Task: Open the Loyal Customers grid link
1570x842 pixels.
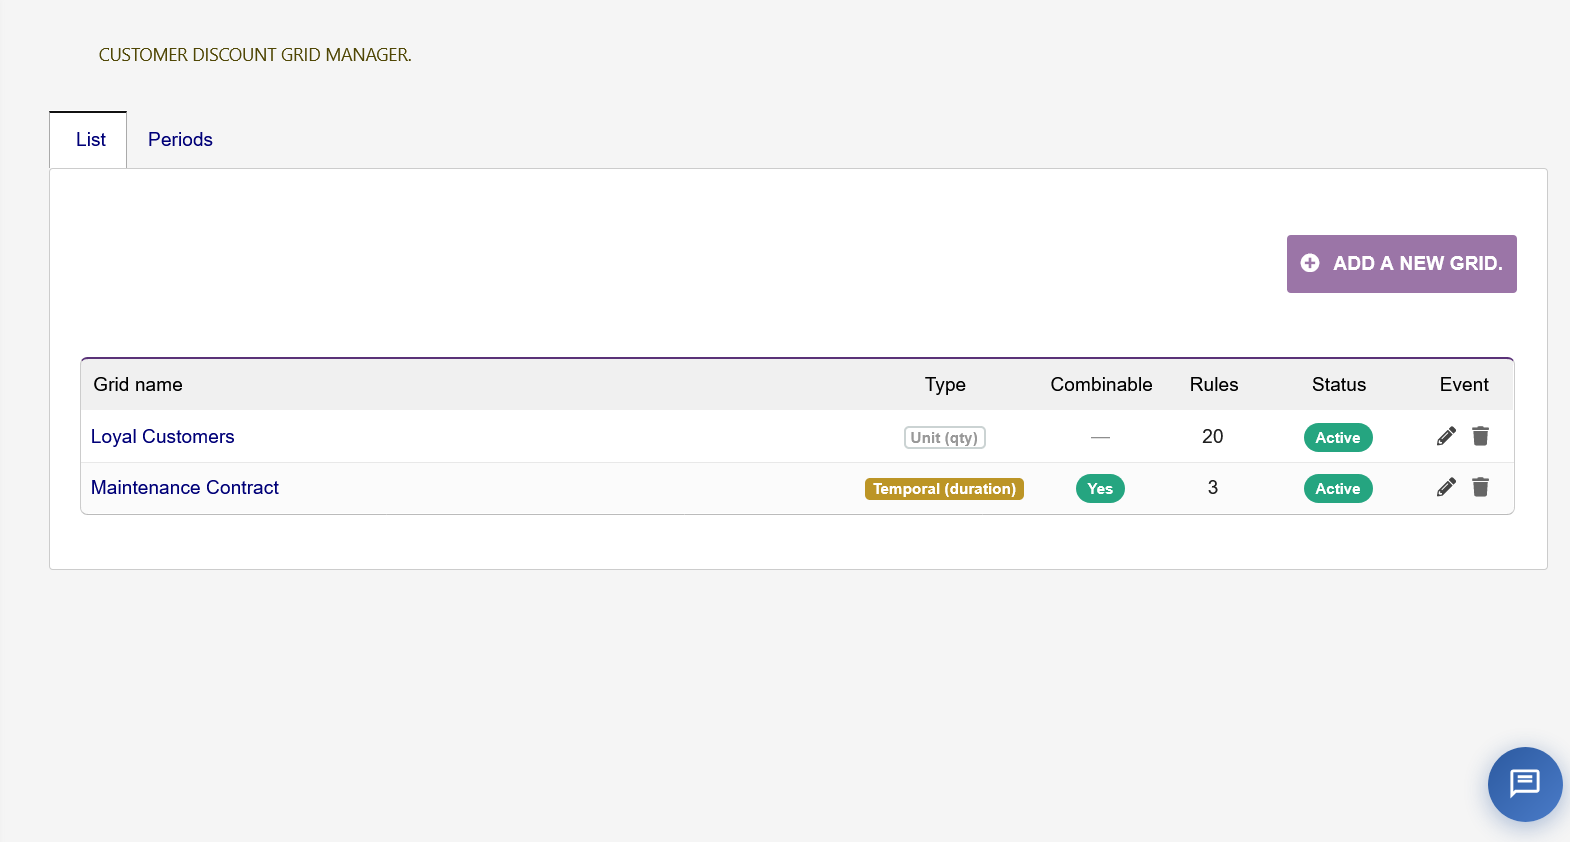Action: [x=163, y=437]
